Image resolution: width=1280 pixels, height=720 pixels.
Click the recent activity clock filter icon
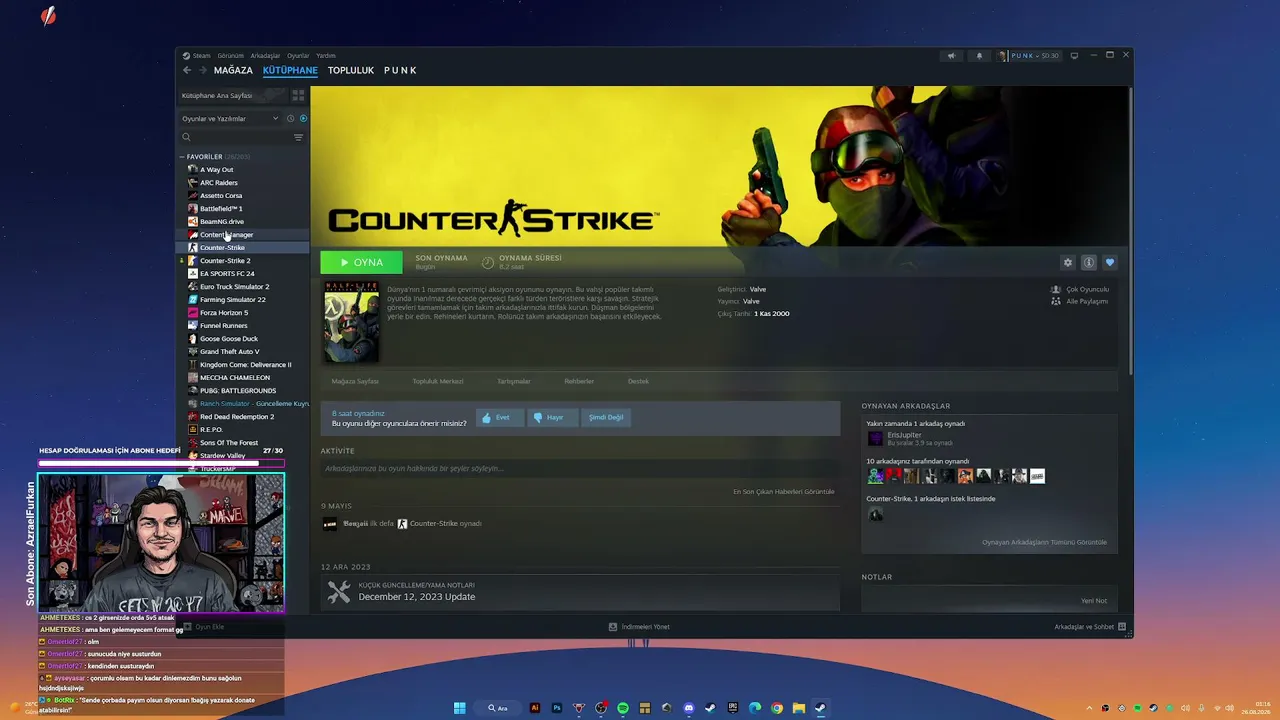290,119
